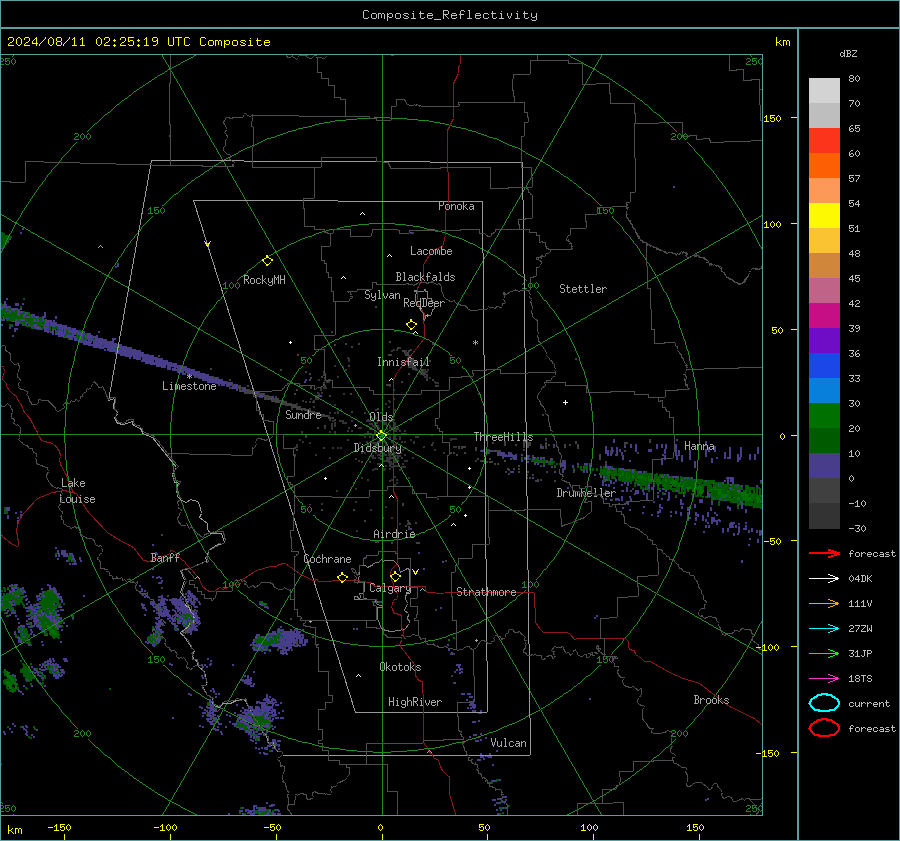Screen dimensions: 900x841
Task: Click the -100 km bottom axis label
Action: pos(165,827)
